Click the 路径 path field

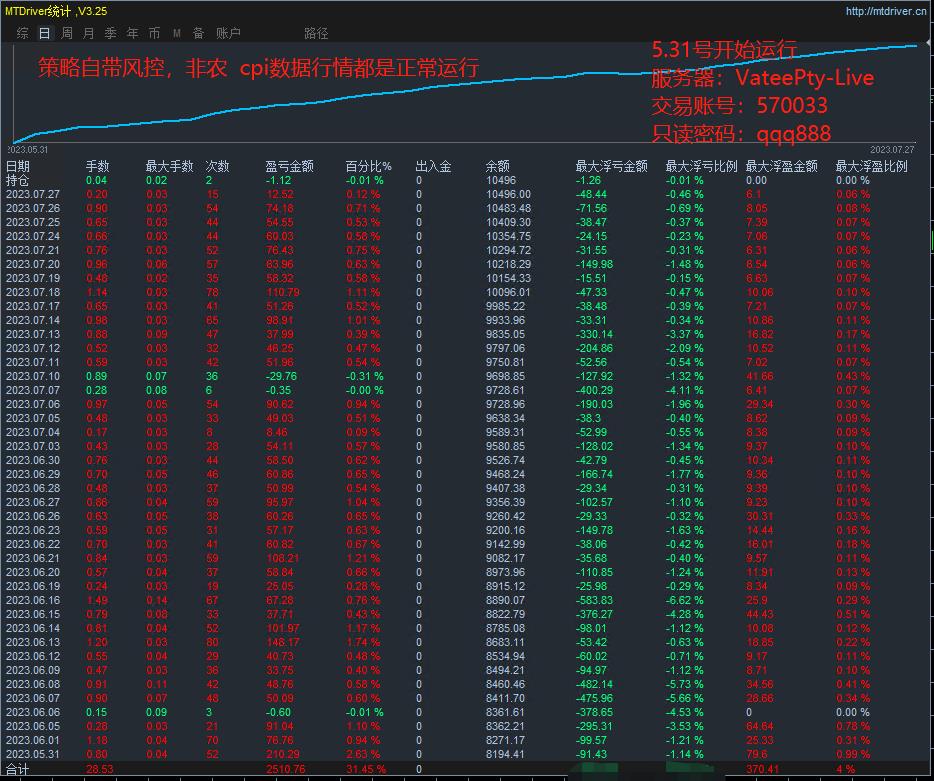click(316, 33)
